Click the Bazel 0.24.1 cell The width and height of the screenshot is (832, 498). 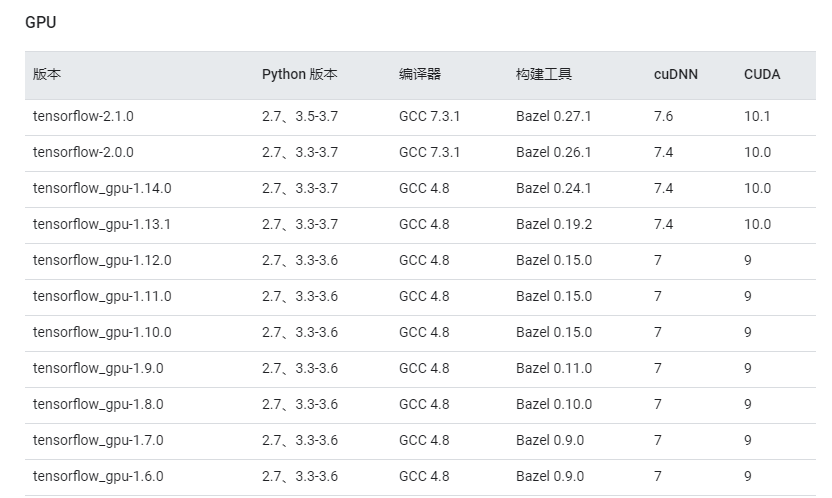(553, 188)
